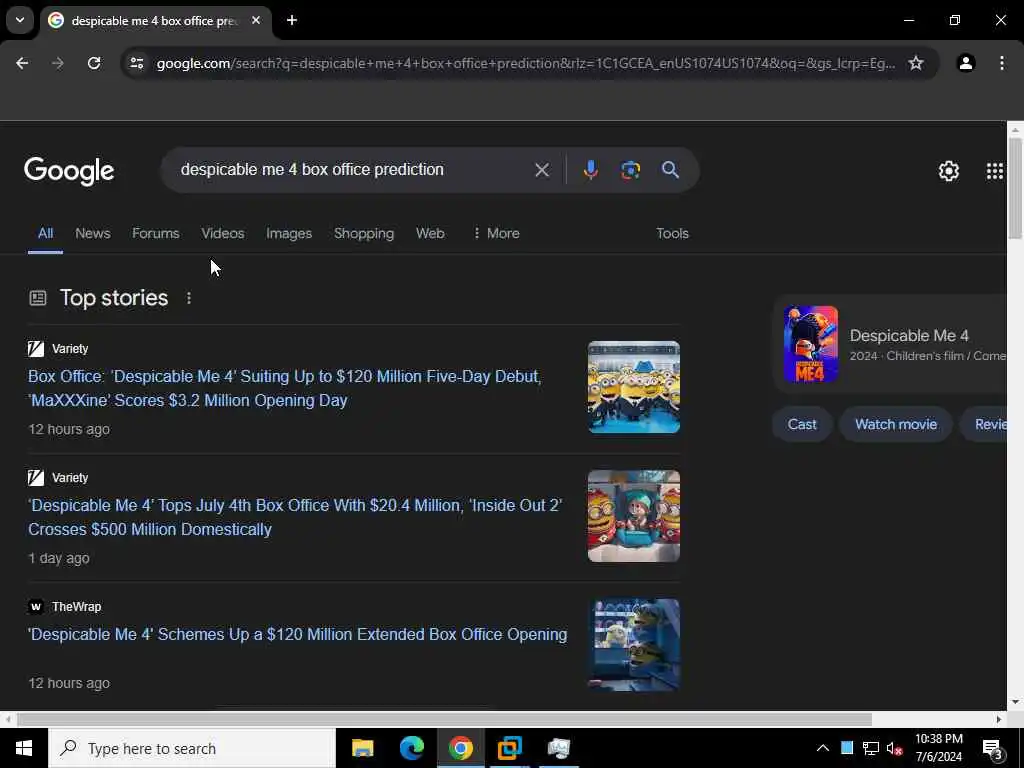
Task: Click TheWrap source label
Action: 76,607
